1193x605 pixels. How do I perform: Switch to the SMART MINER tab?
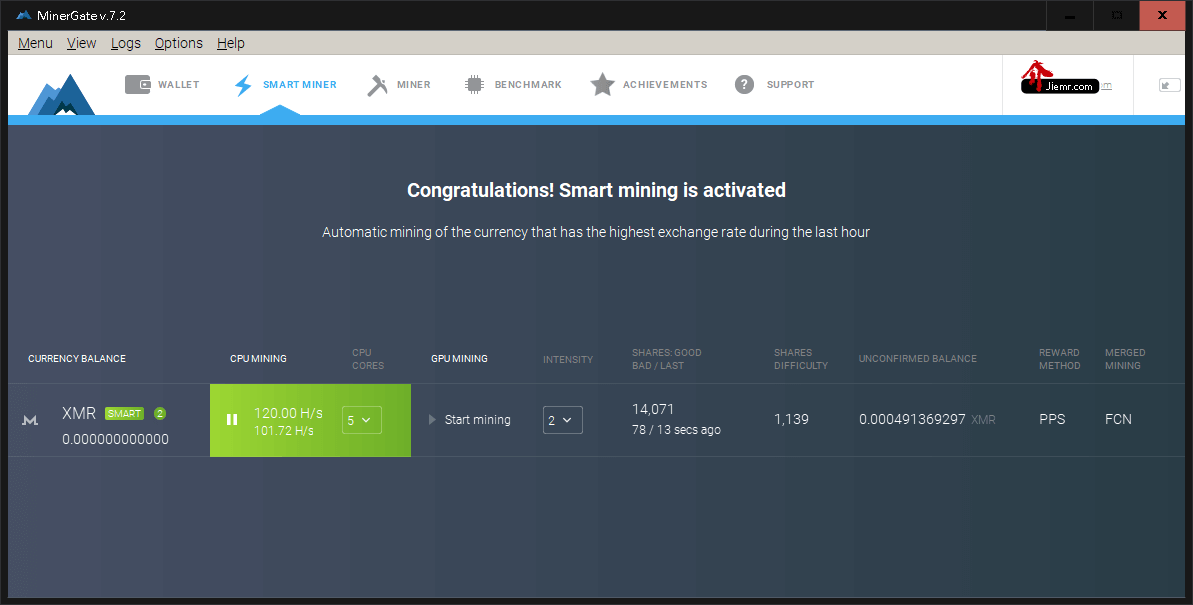300,84
